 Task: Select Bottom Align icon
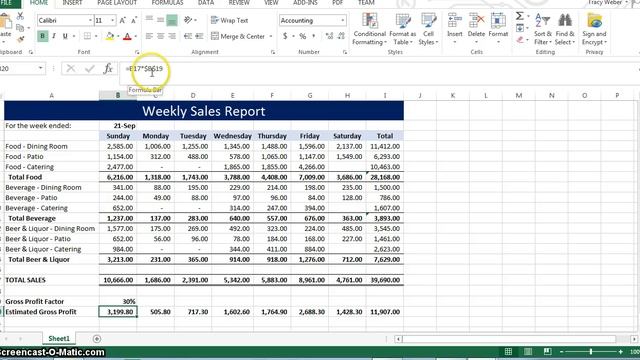(172, 20)
